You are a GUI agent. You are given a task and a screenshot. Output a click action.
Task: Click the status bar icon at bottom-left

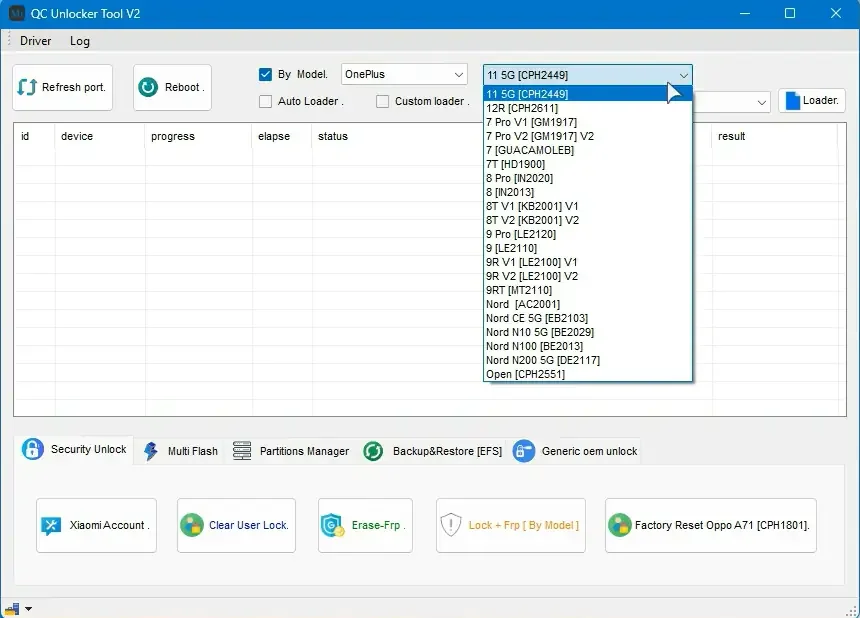tap(13, 608)
